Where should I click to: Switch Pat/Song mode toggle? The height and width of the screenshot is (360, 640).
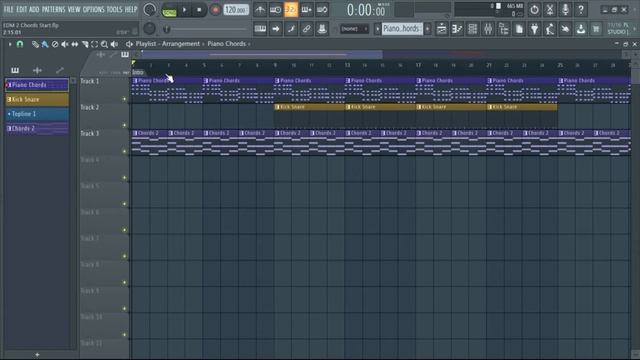point(169,10)
